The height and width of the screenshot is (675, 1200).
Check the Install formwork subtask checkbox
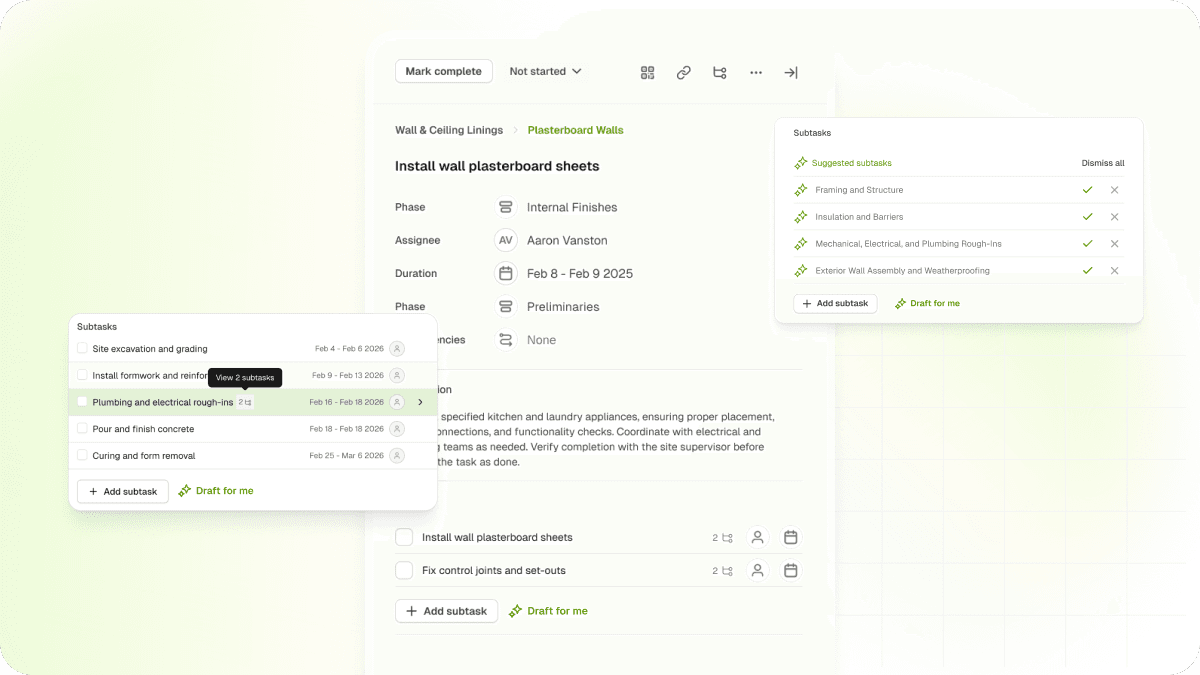pos(82,375)
